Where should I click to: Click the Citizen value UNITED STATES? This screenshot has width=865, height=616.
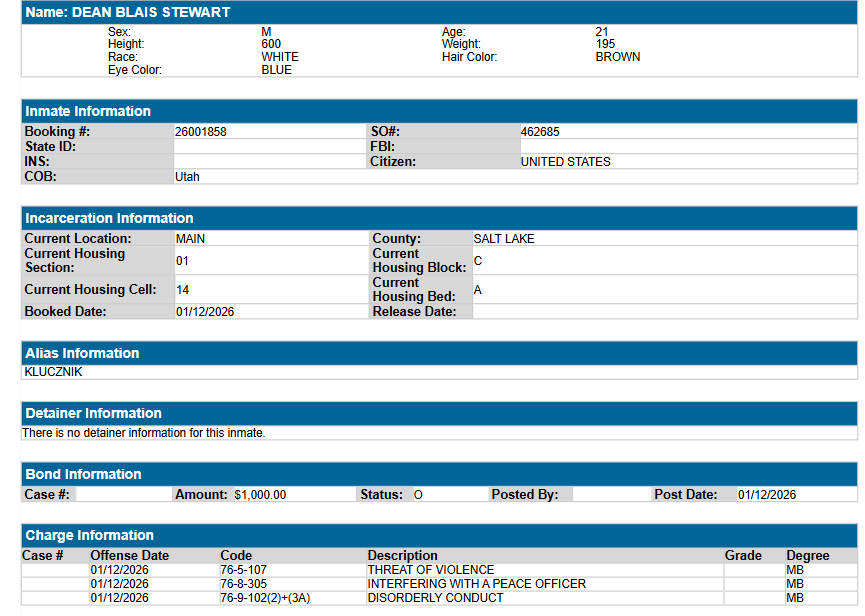point(565,162)
